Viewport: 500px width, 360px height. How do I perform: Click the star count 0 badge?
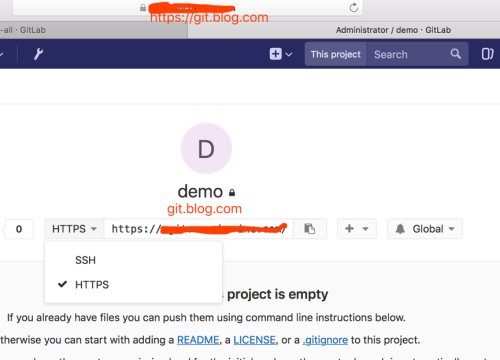tap(19, 229)
